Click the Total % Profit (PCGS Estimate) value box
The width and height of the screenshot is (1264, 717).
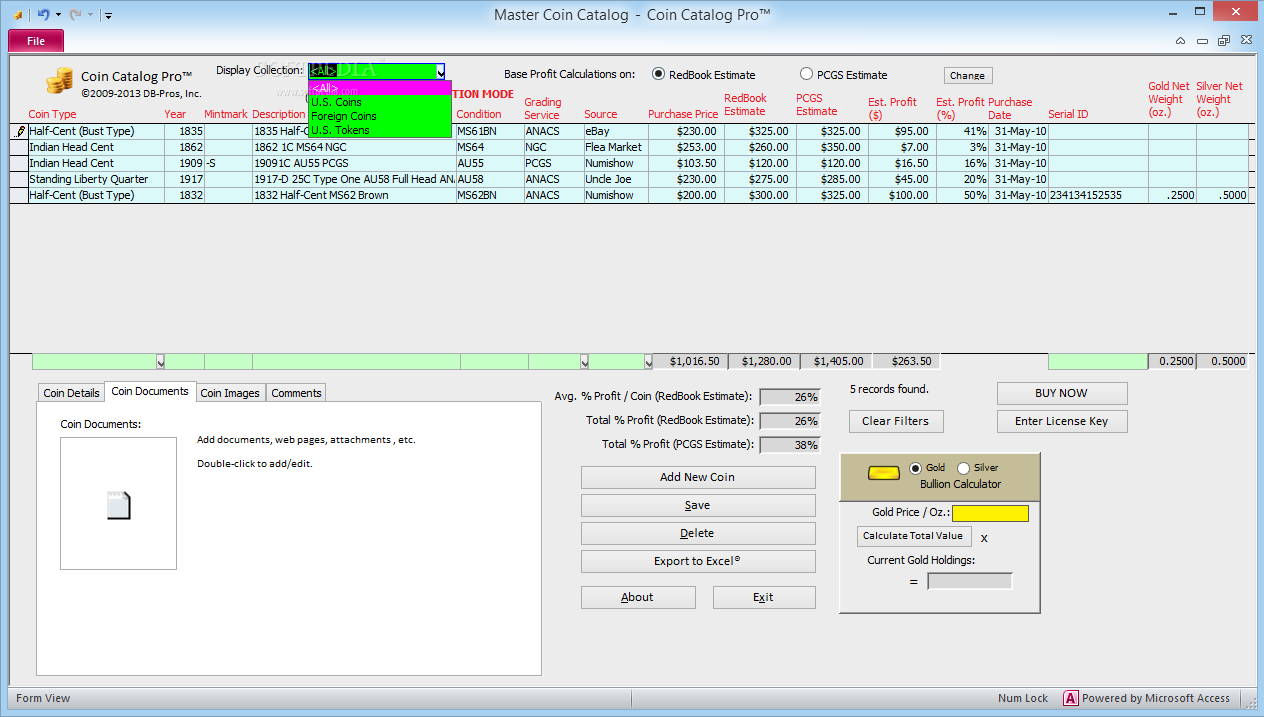pos(790,445)
